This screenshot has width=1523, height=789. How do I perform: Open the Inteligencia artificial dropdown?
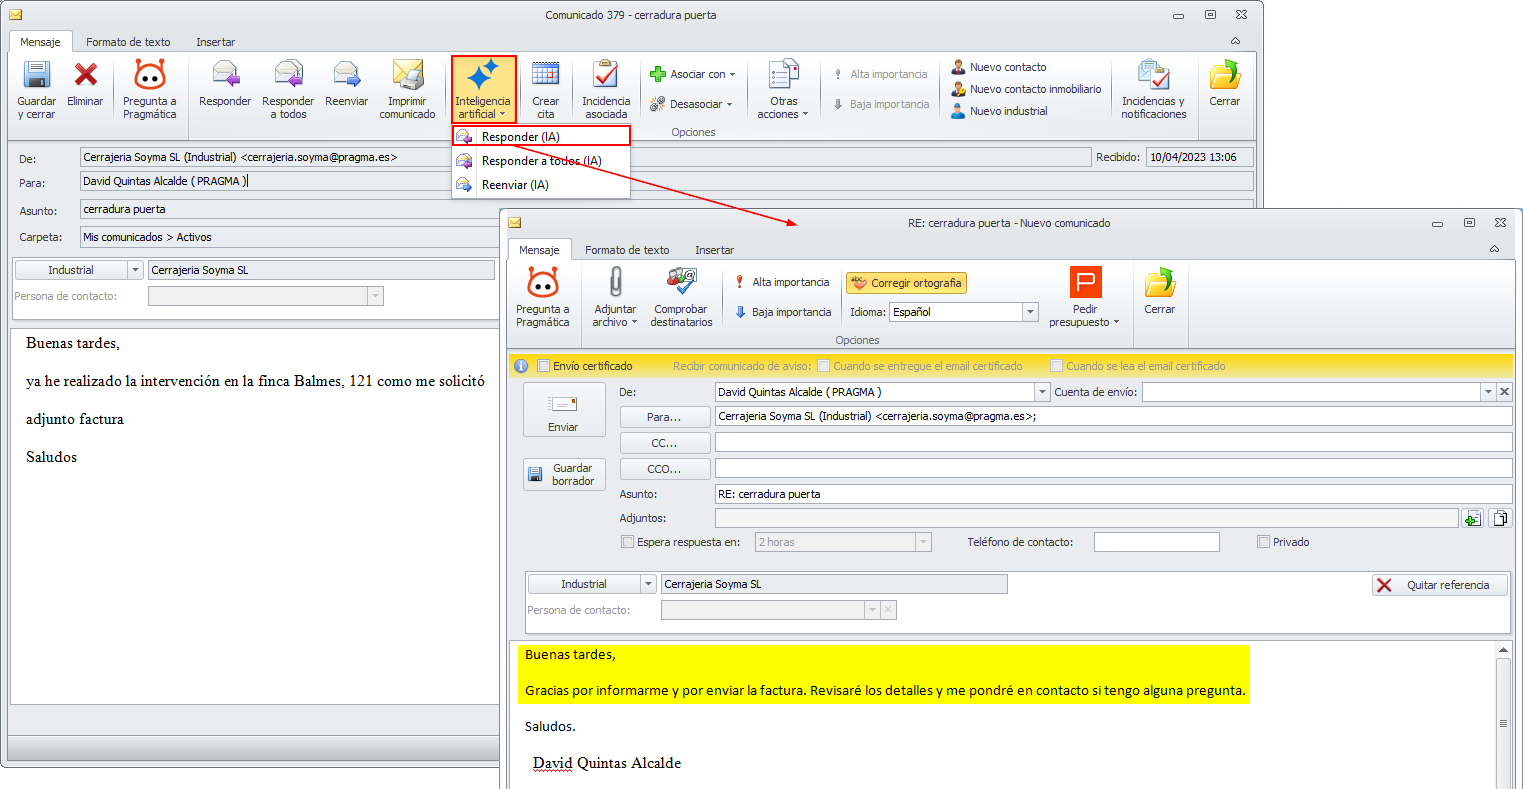(483, 90)
